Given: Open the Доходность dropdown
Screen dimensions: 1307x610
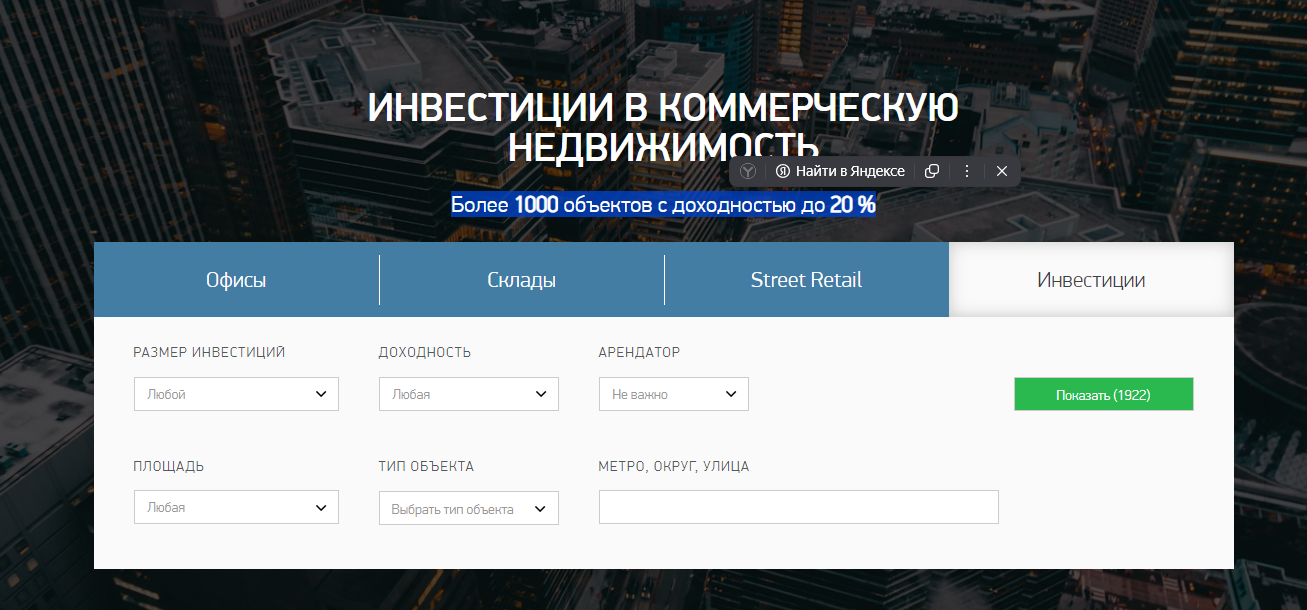Looking at the screenshot, I should click(468, 394).
